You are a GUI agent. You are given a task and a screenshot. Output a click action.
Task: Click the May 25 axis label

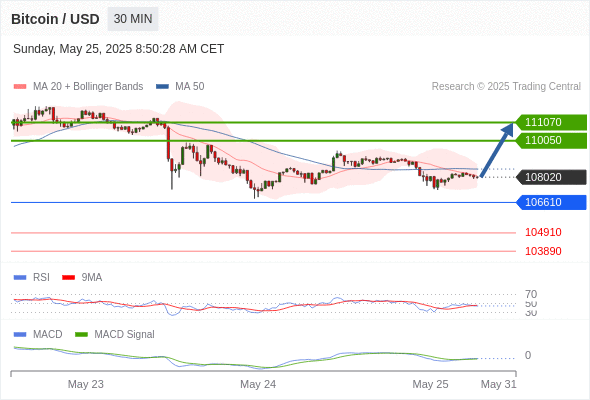(430, 384)
